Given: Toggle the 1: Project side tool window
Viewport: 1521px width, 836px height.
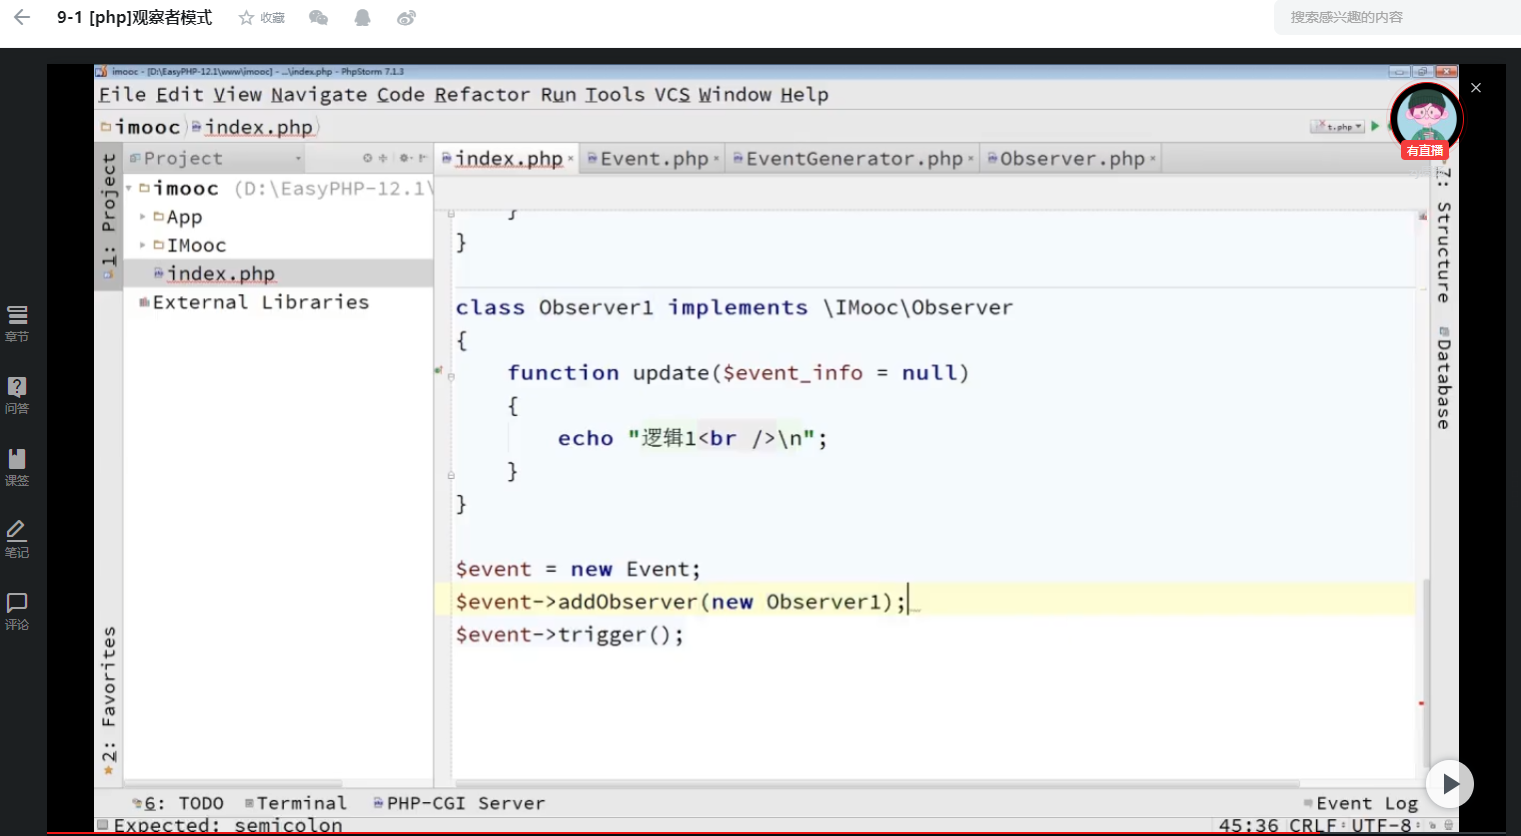Looking at the screenshot, I should tap(108, 217).
